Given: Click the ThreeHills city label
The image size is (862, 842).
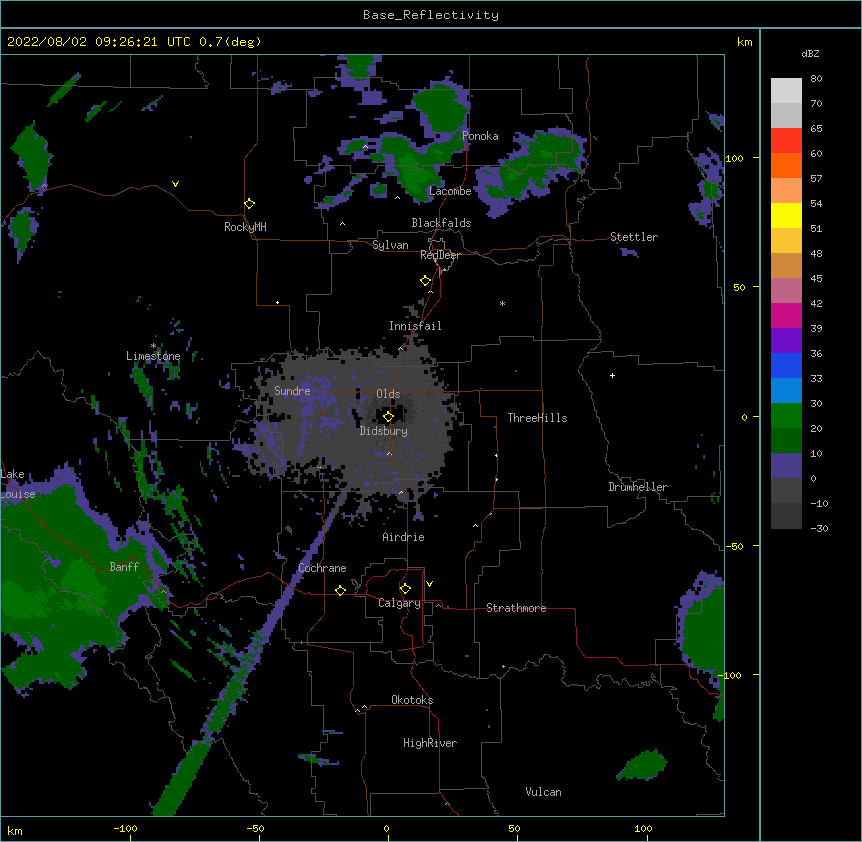Looking at the screenshot, I should 537,418.
